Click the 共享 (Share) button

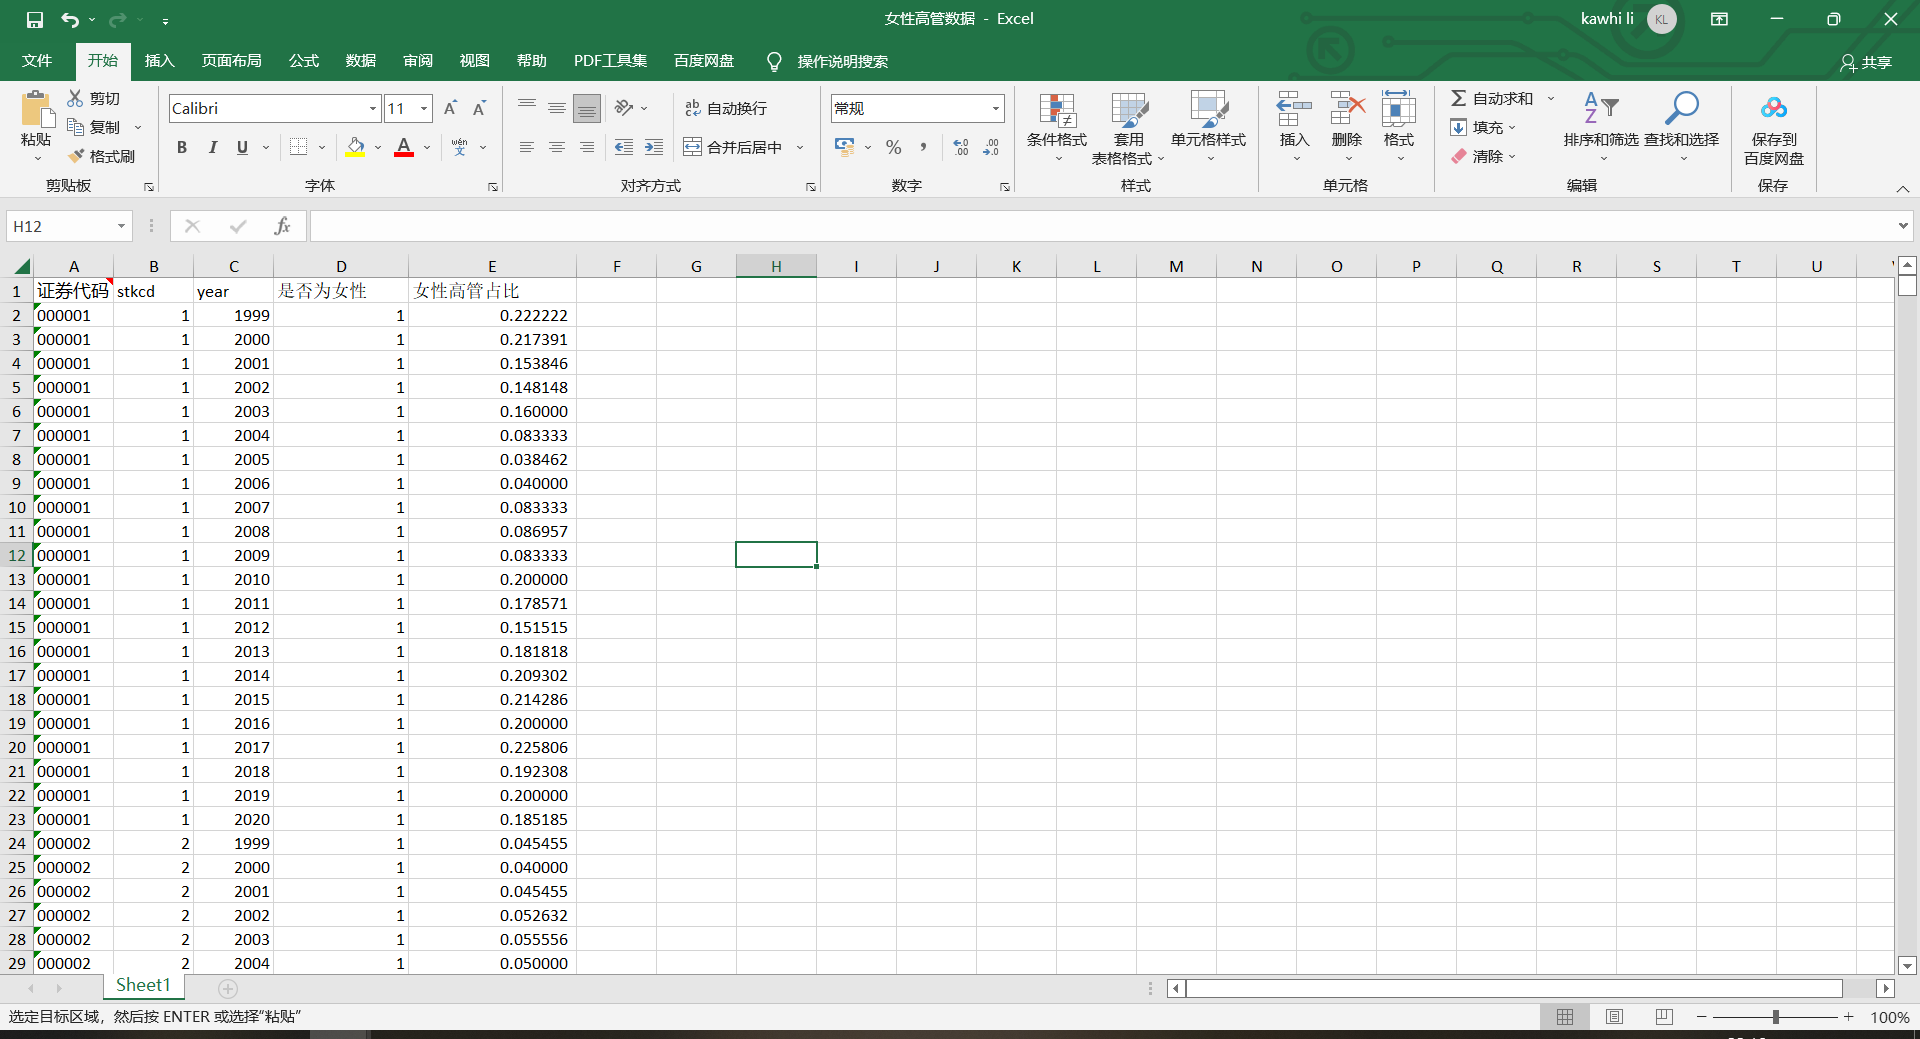[x=1866, y=62]
